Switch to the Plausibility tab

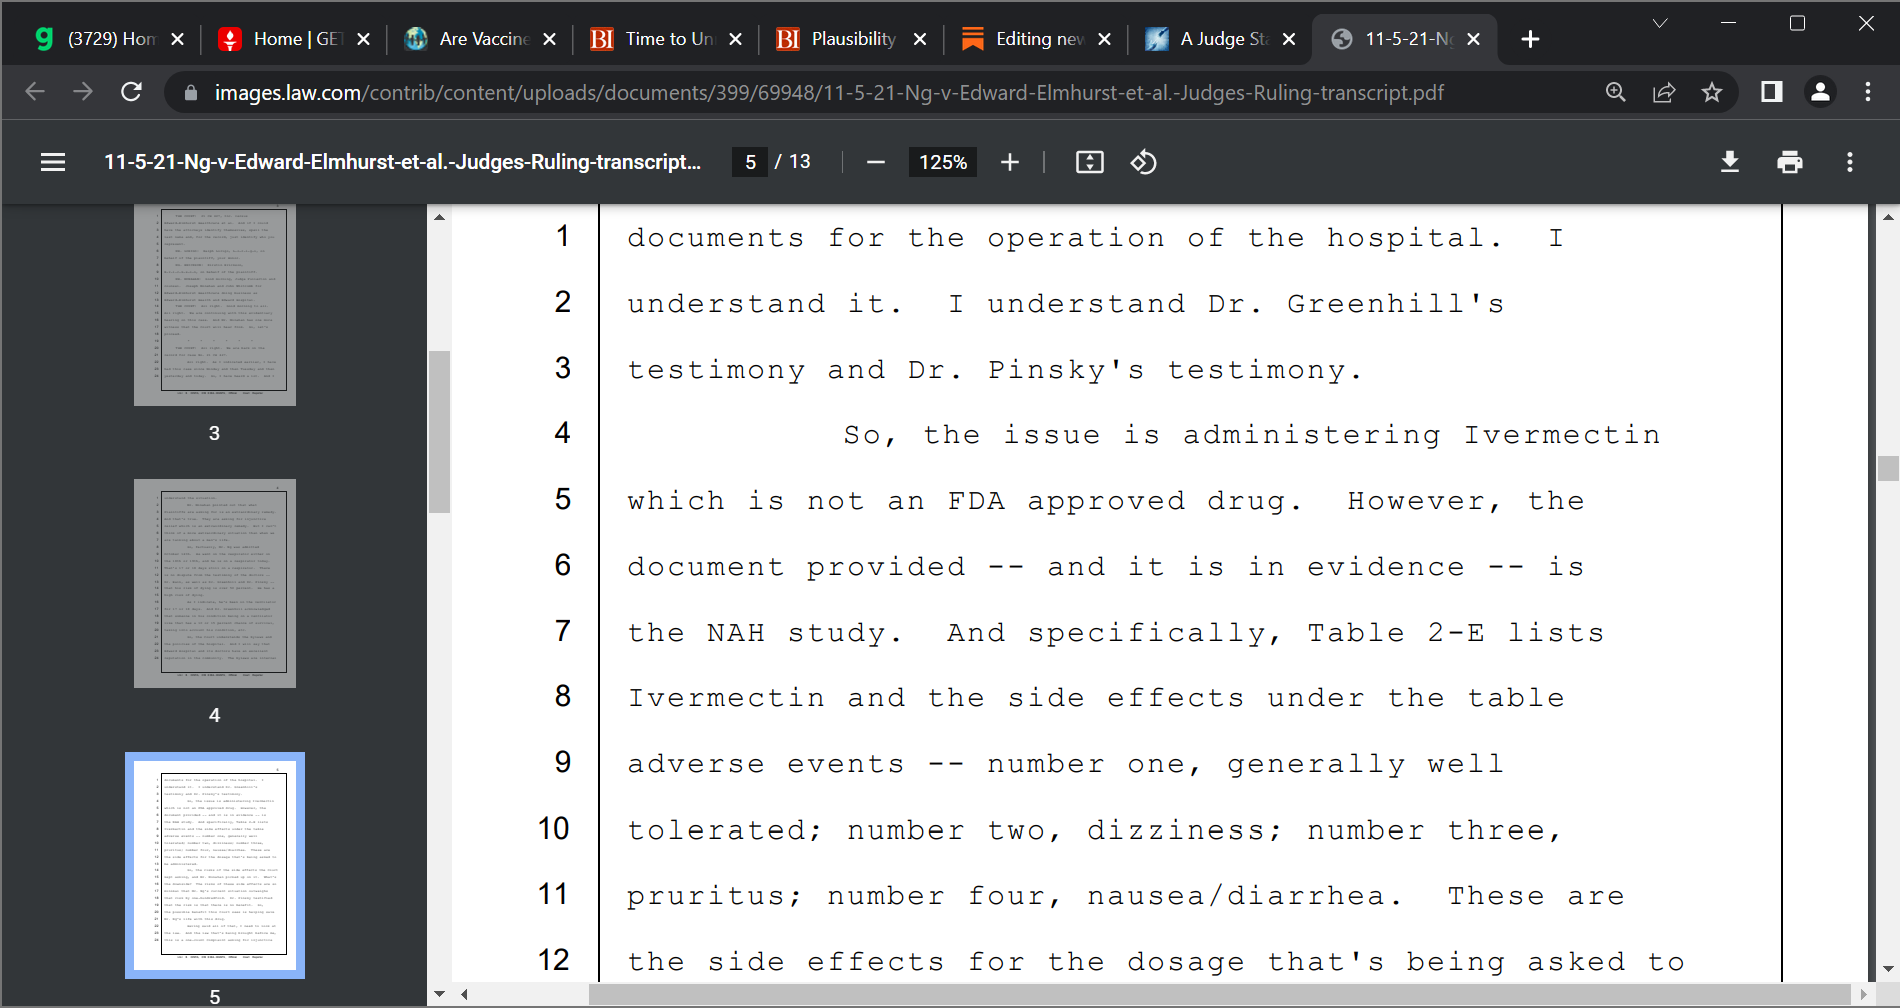[852, 39]
